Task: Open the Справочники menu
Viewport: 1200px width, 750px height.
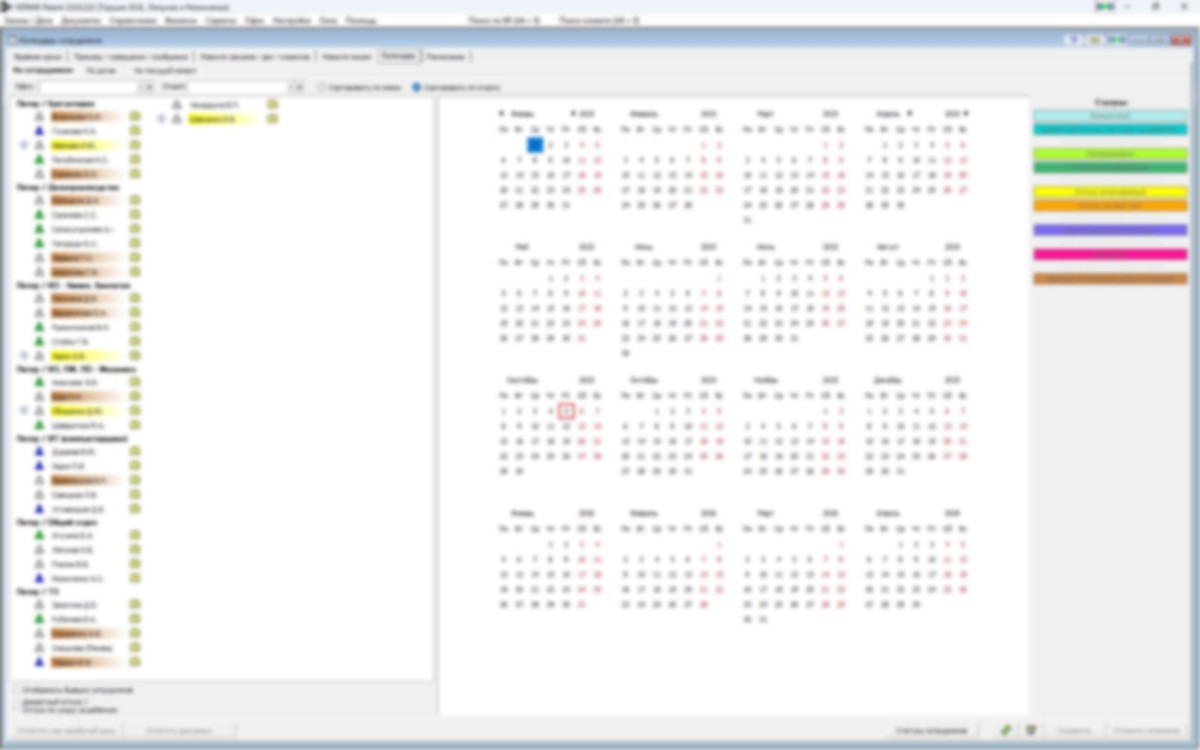Action: pos(134,20)
